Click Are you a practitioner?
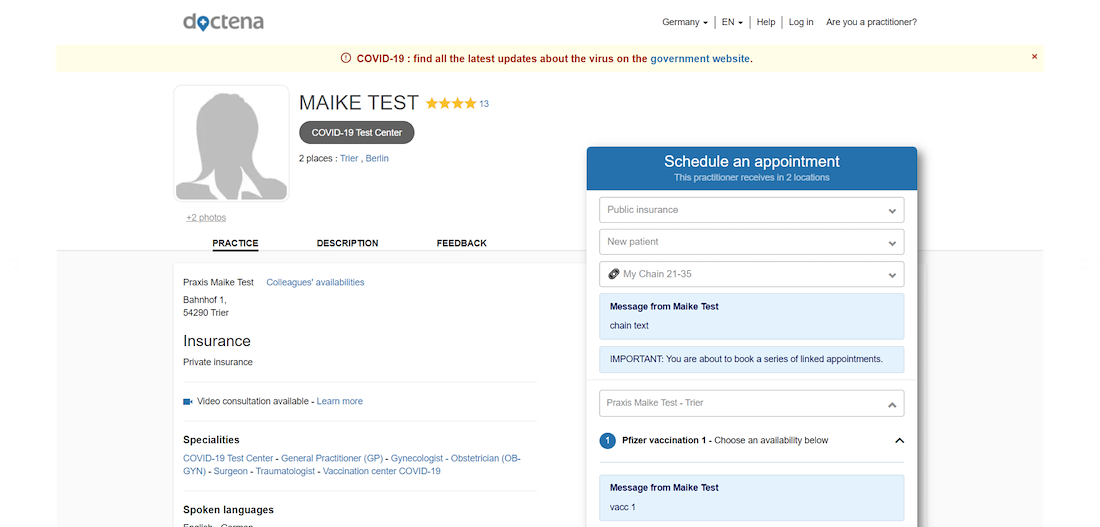Screen dimensions: 1100x527 click(871, 22)
